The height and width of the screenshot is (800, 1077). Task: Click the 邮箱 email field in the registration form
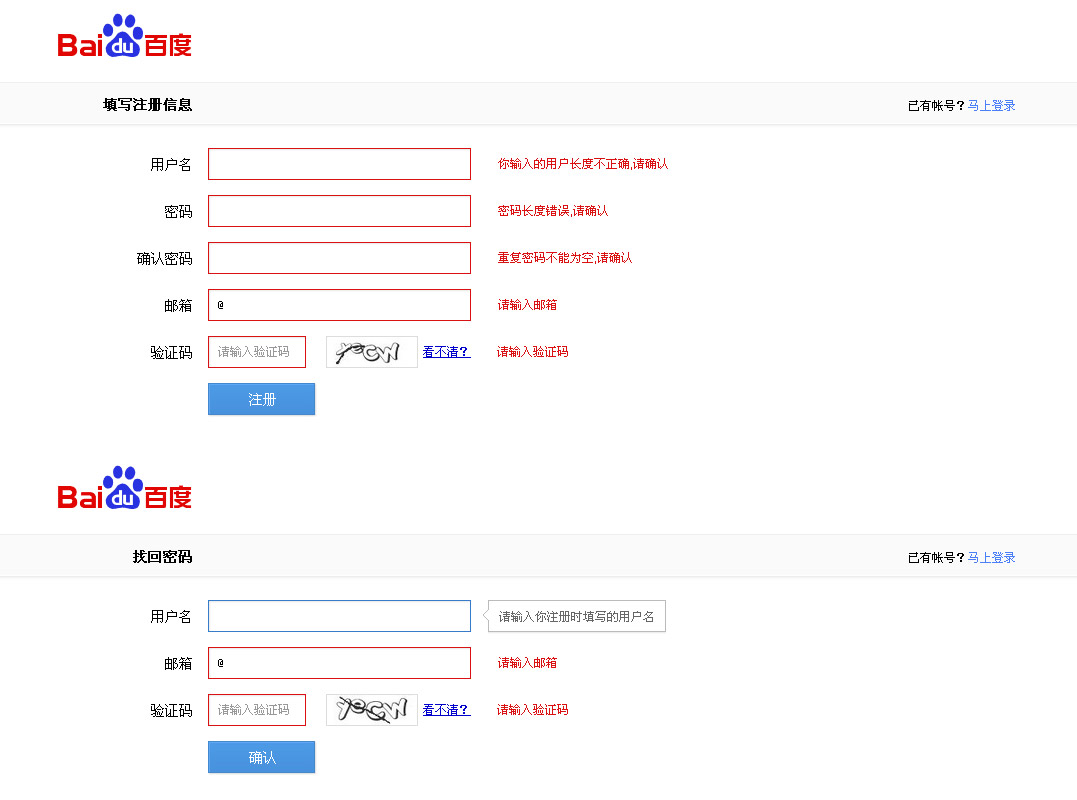pos(339,305)
